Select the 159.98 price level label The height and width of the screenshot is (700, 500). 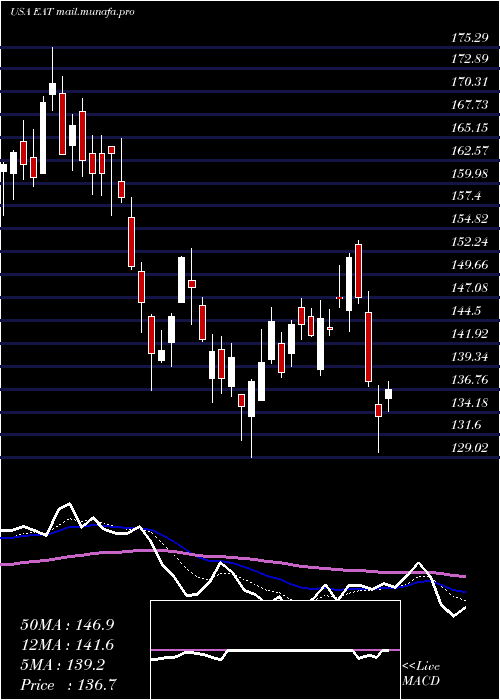point(469,174)
